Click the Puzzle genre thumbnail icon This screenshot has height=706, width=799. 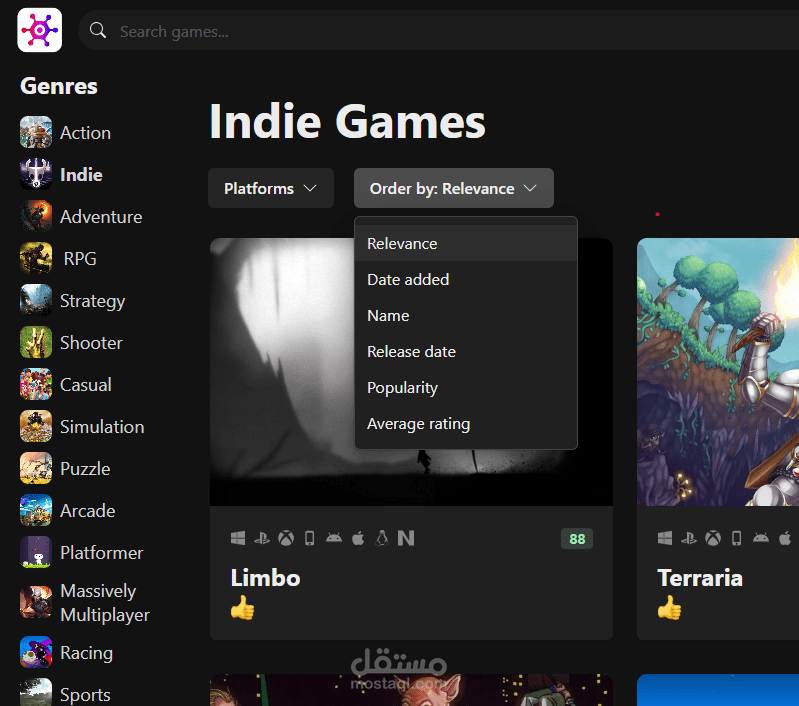[x=36, y=469]
